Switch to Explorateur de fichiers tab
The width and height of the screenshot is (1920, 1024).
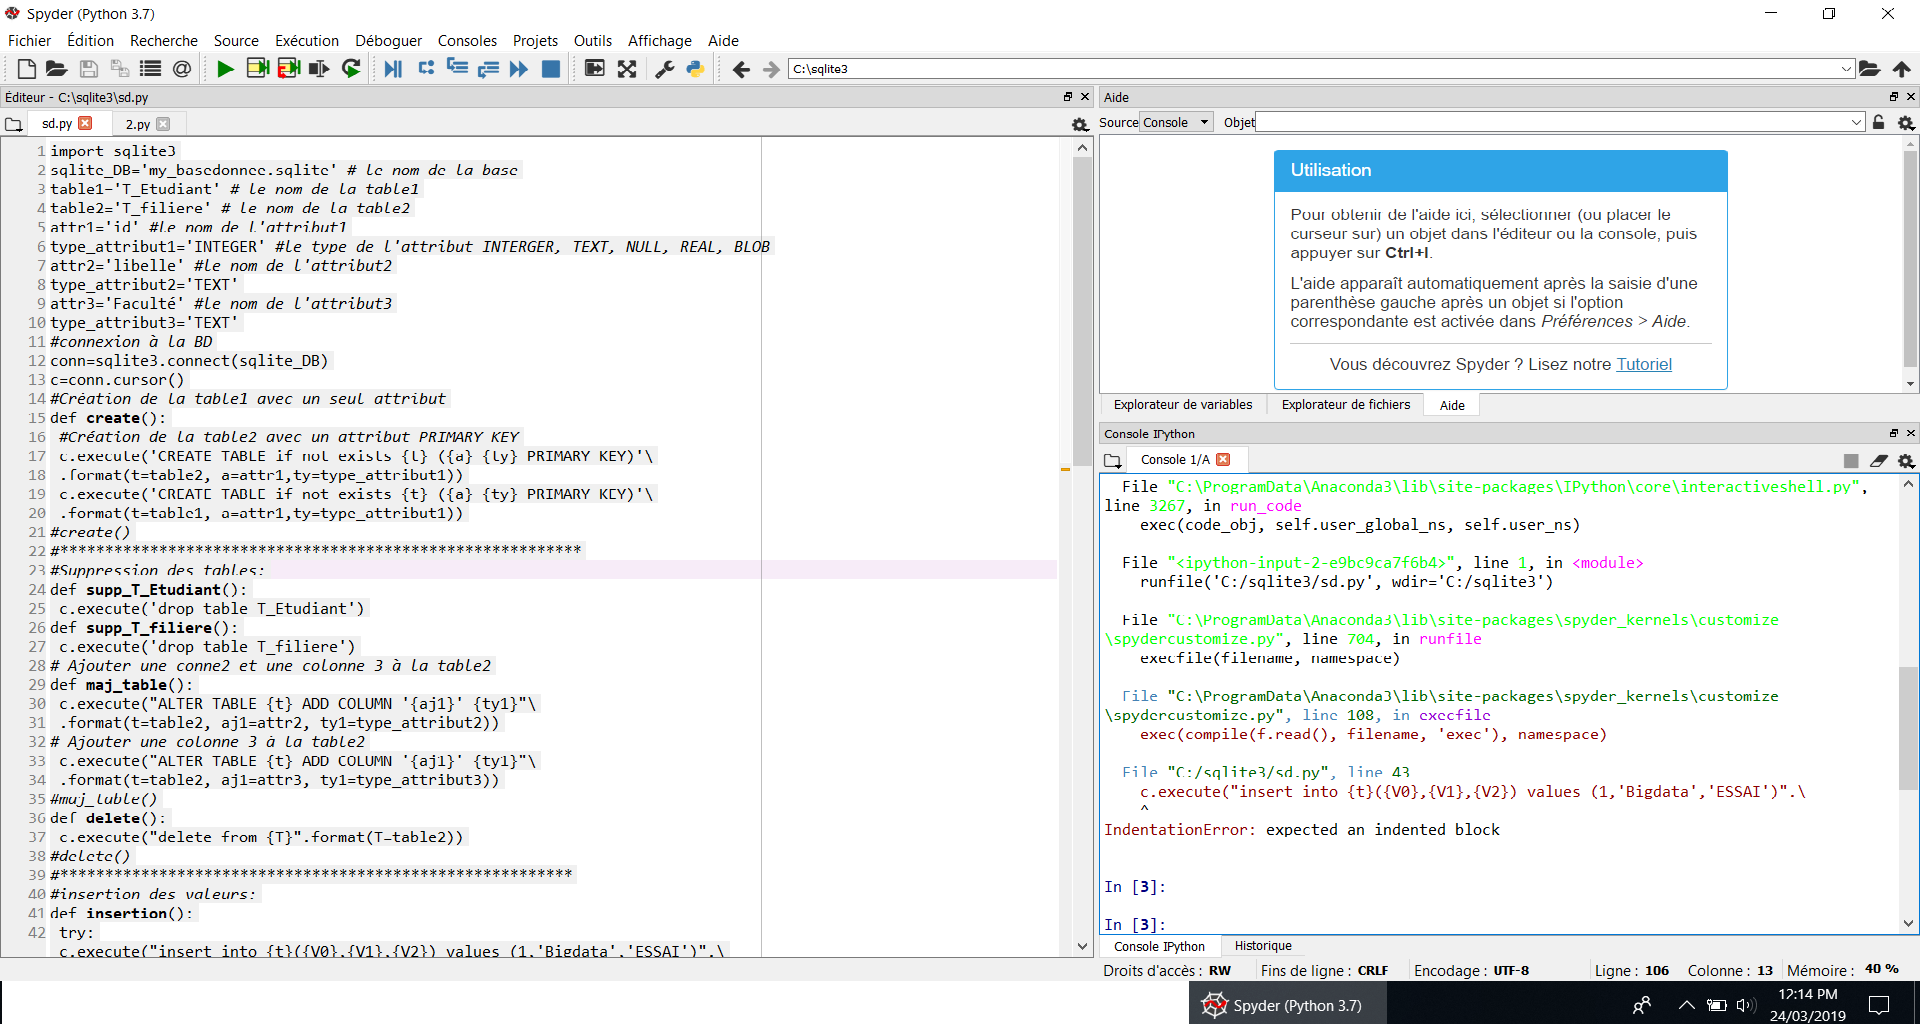pyautogui.click(x=1346, y=405)
